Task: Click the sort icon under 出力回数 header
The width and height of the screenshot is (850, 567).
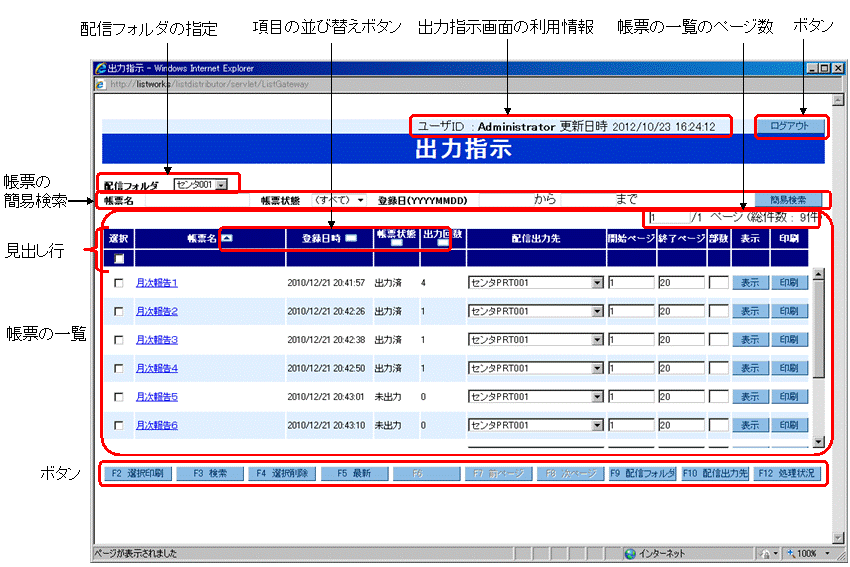Action: pos(442,243)
